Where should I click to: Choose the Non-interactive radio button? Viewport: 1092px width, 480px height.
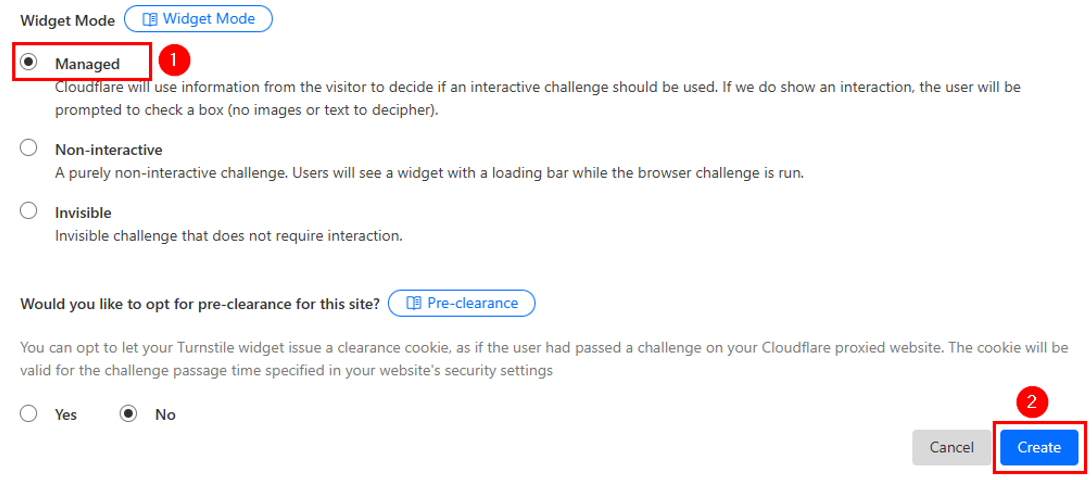(29, 149)
